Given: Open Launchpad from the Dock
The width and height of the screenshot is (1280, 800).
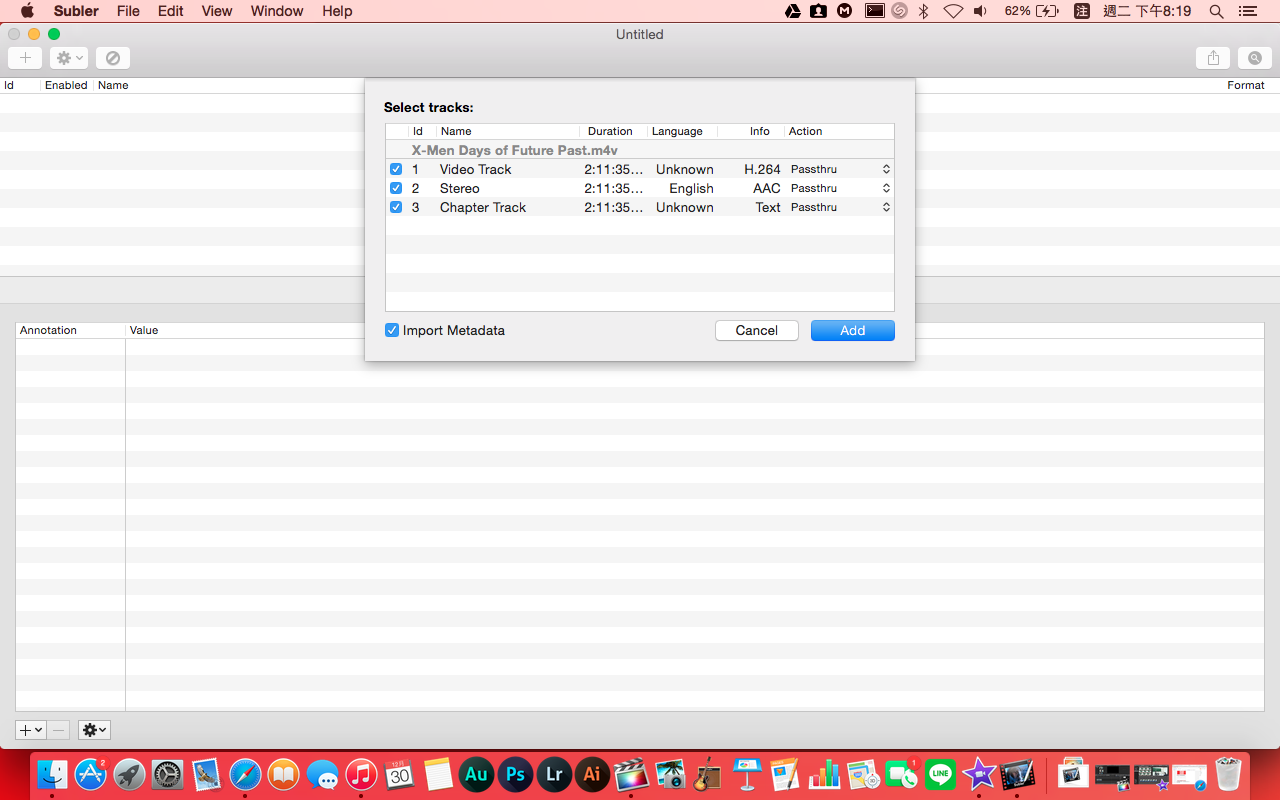Looking at the screenshot, I should 129,774.
